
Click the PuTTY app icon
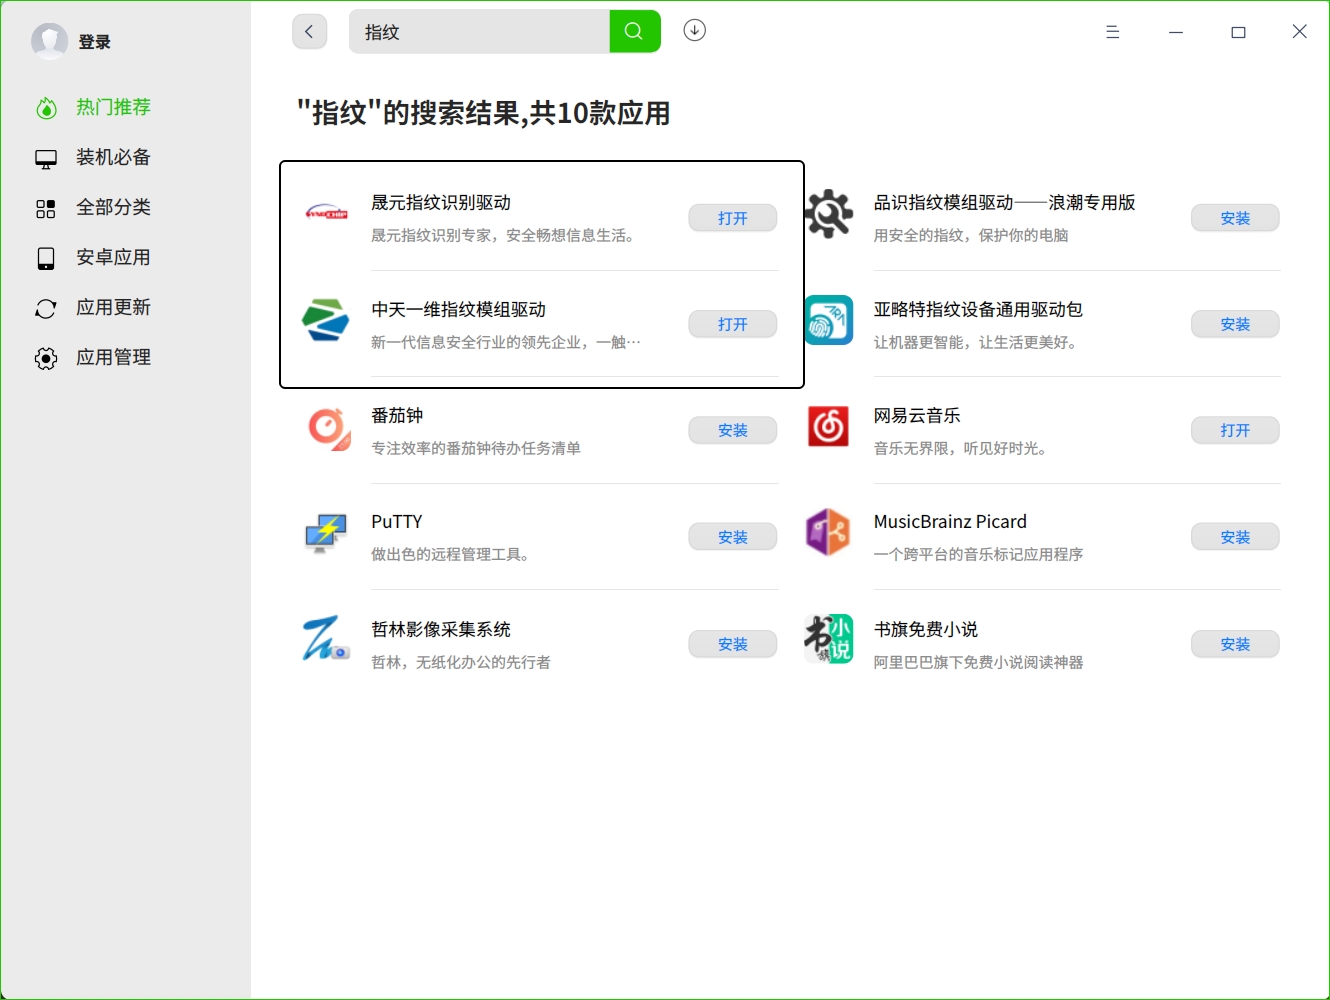326,533
